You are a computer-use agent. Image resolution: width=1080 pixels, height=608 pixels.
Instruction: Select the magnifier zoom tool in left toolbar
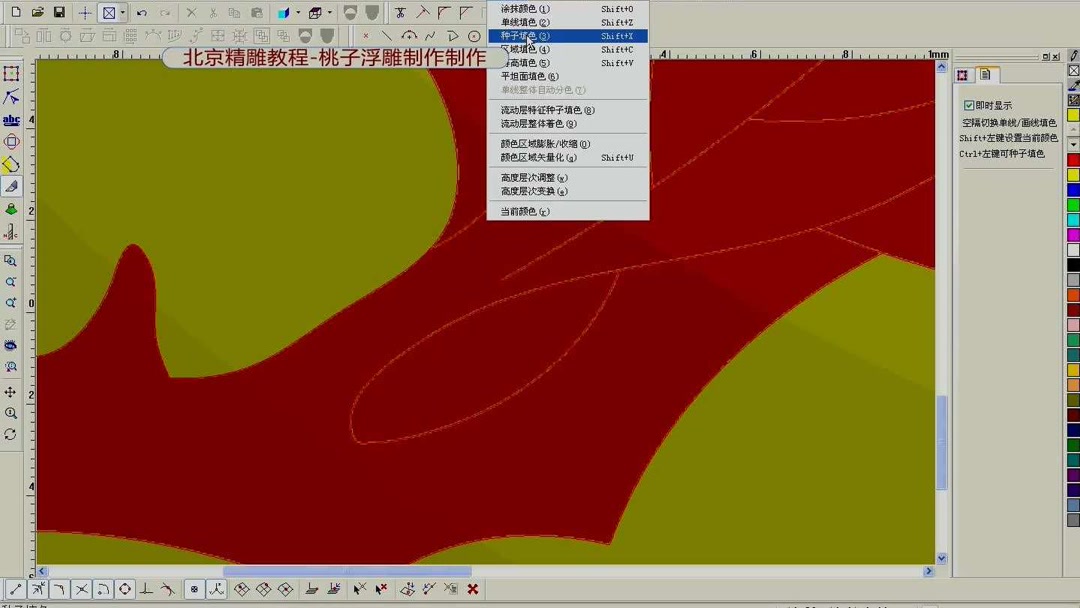click(12, 260)
